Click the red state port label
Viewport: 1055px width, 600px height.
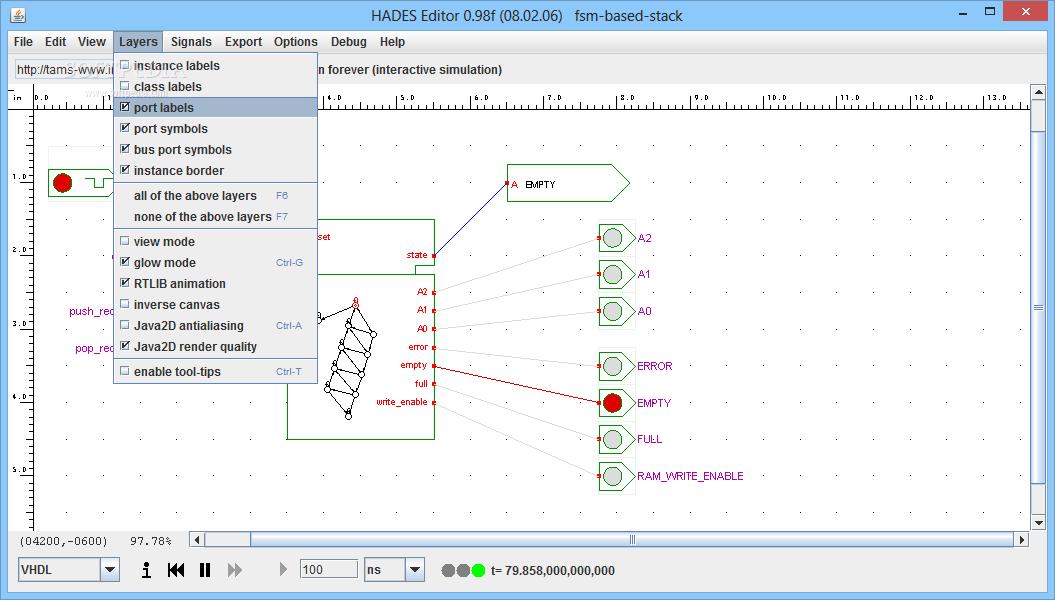pos(416,255)
